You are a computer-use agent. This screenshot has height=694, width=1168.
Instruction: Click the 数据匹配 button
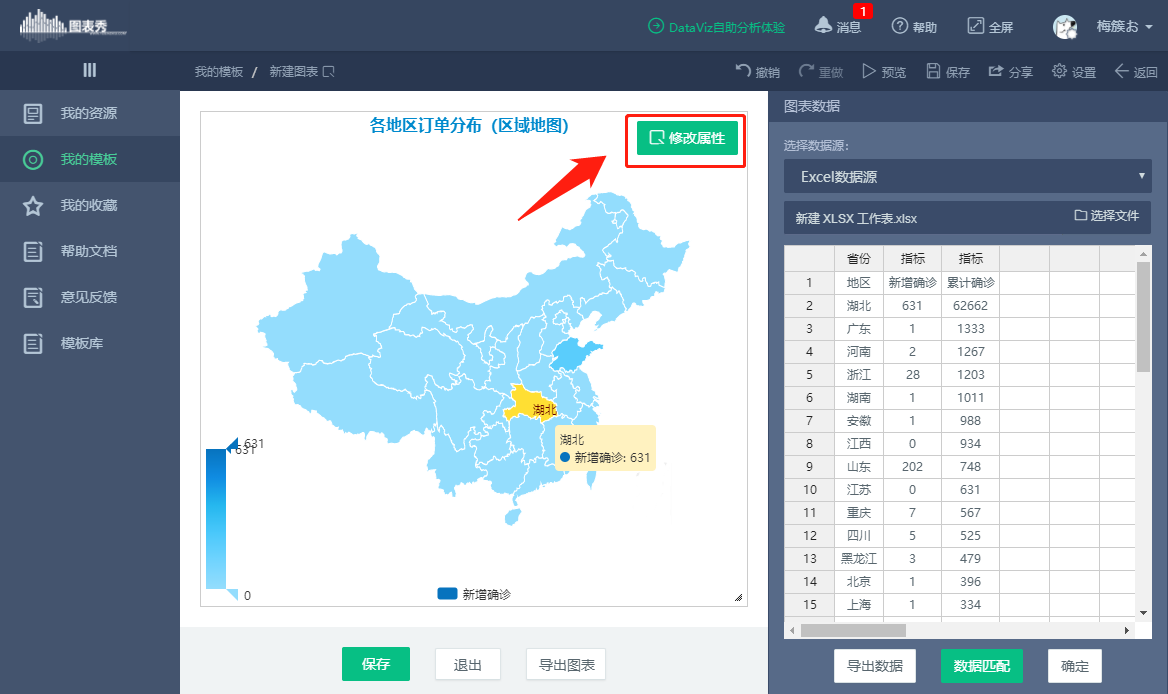pos(982,666)
